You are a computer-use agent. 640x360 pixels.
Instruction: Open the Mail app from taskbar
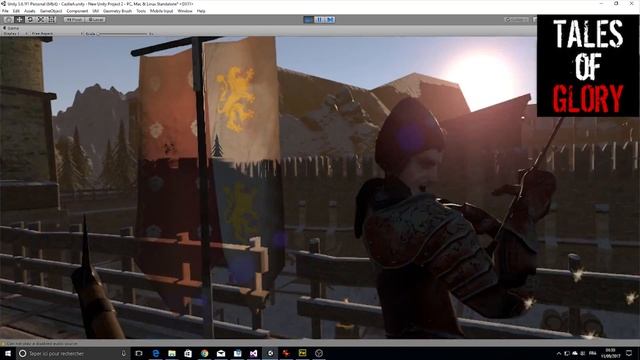(x=221, y=353)
